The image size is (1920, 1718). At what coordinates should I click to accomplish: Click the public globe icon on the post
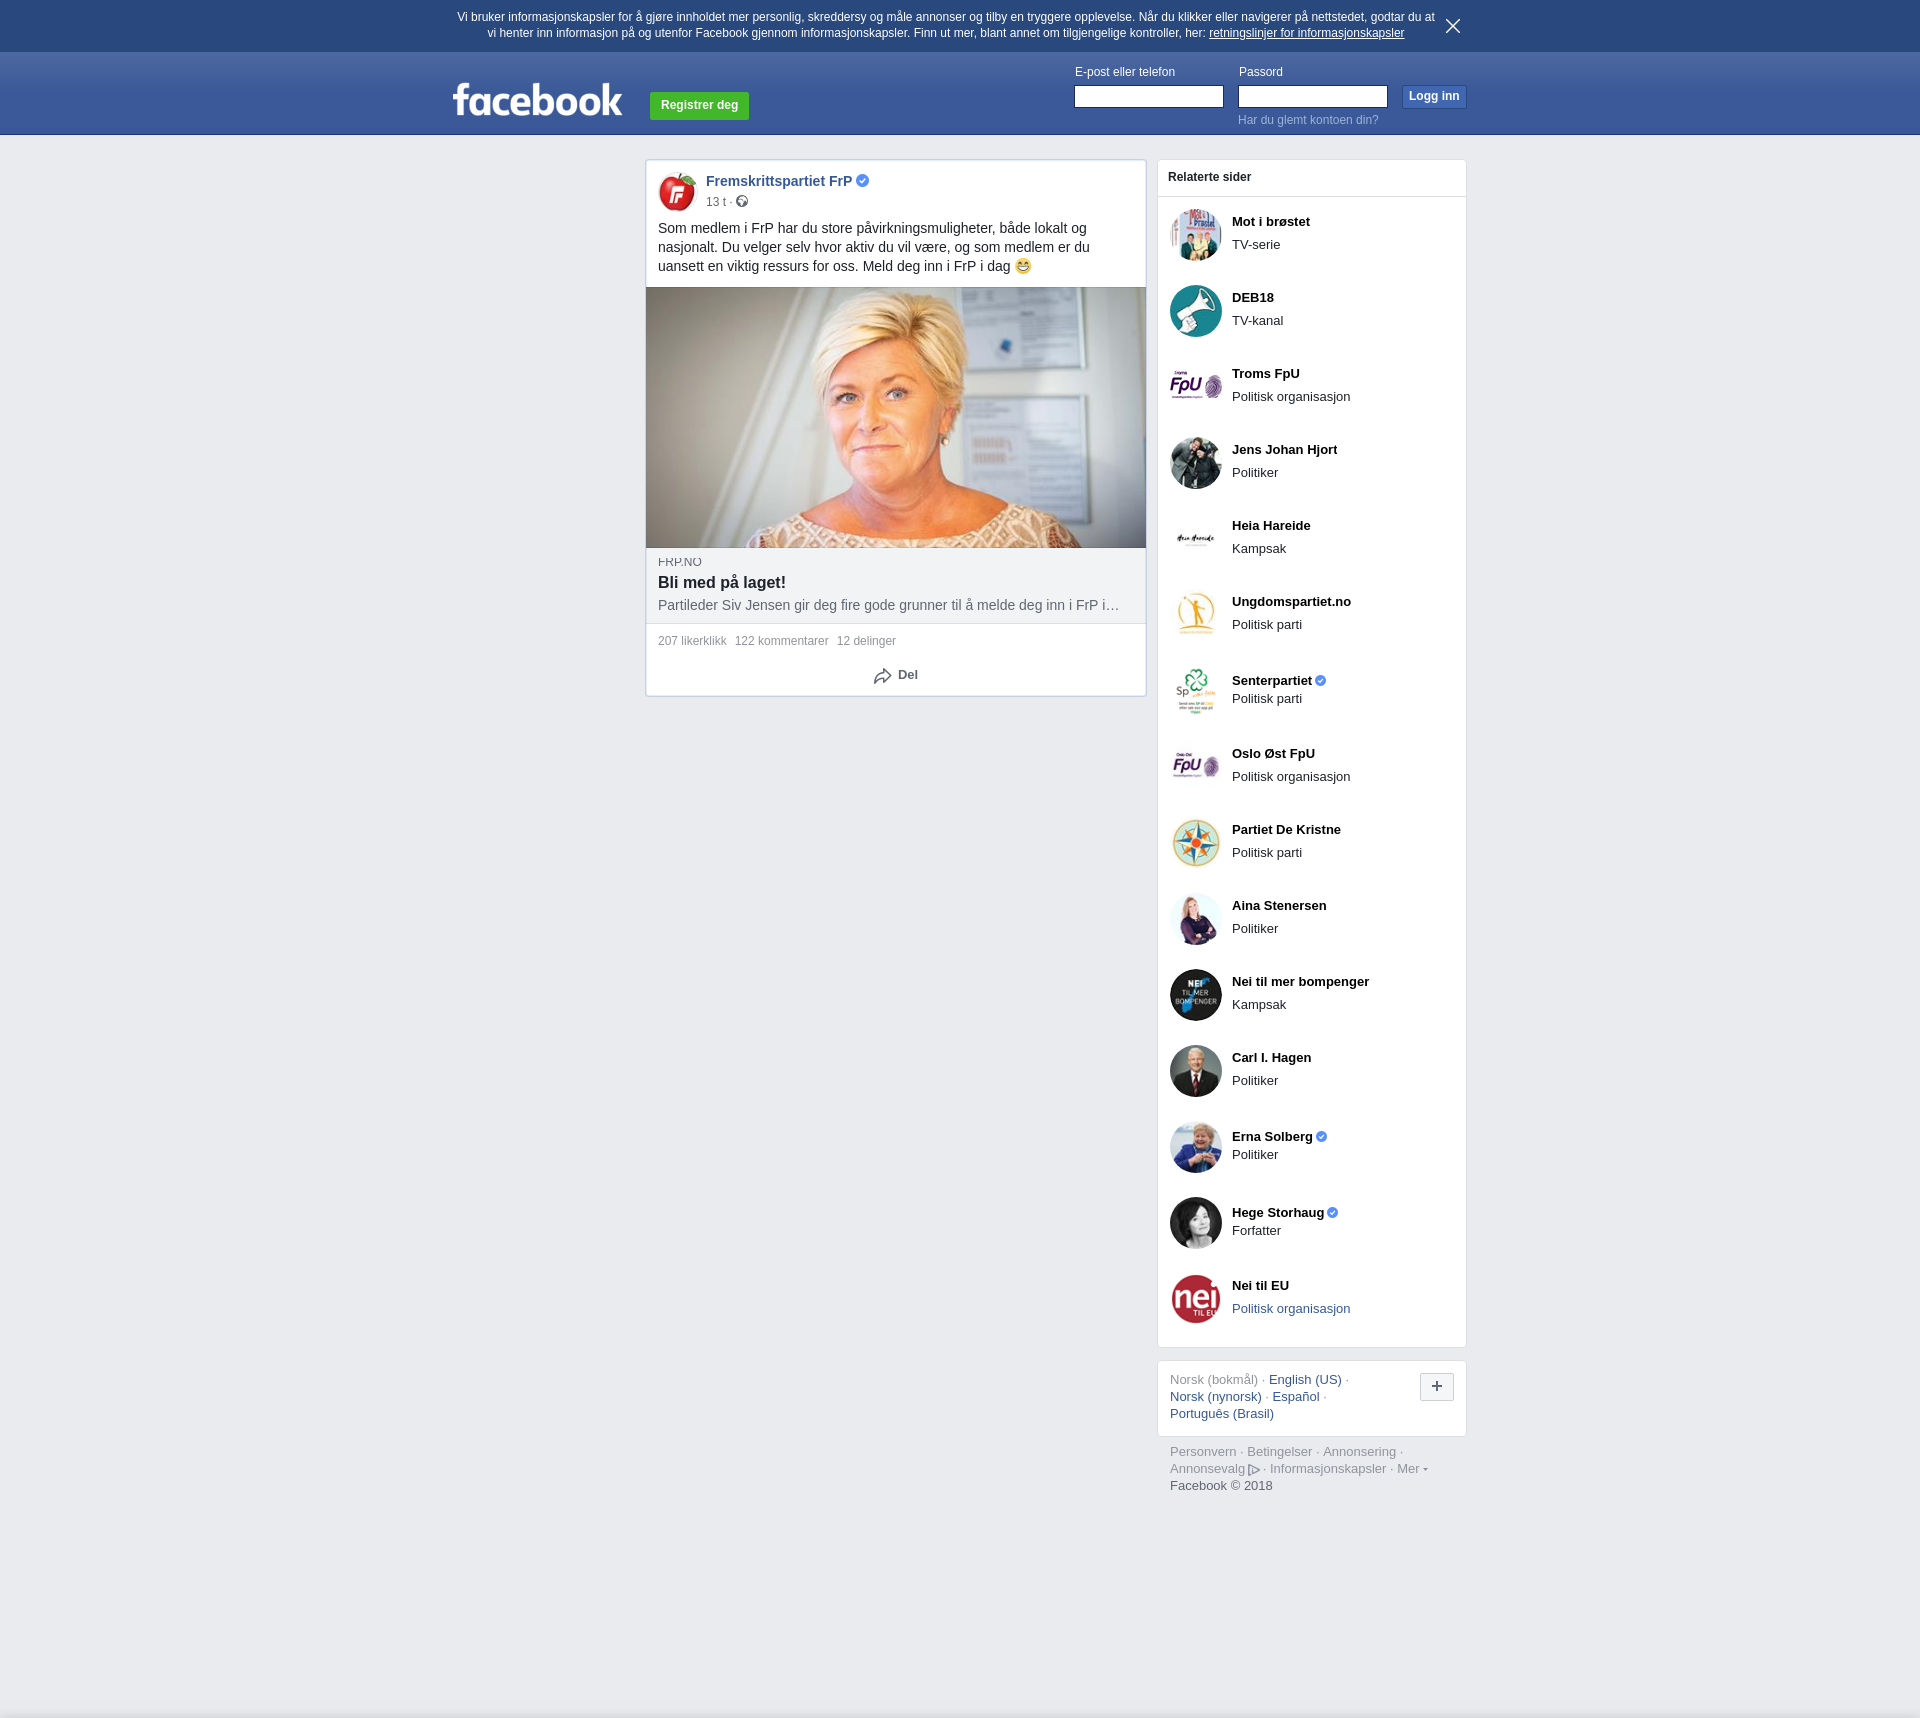pos(742,201)
